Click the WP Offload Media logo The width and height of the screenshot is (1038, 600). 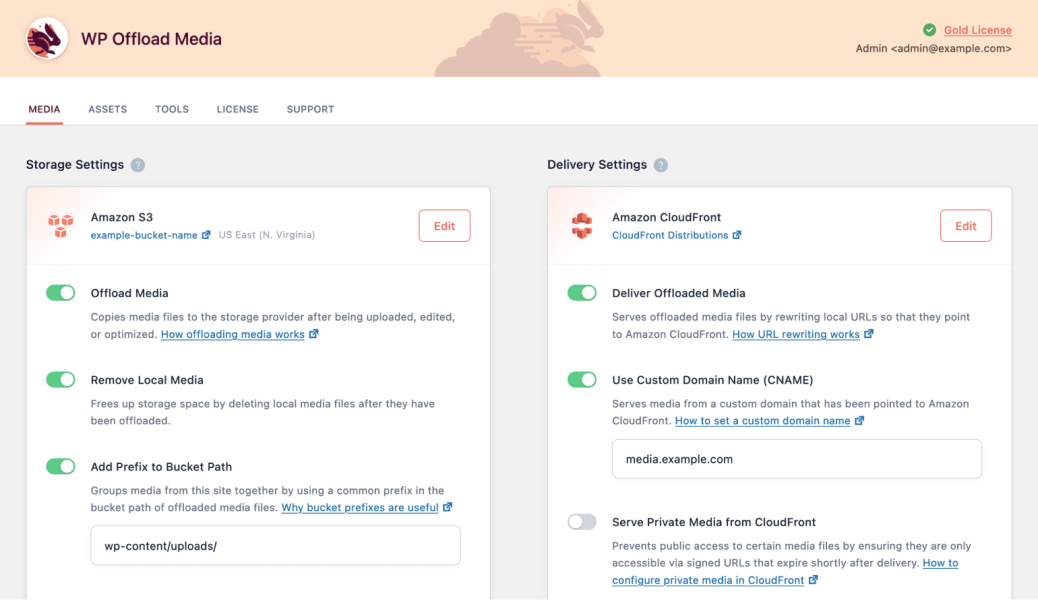click(44, 38)
